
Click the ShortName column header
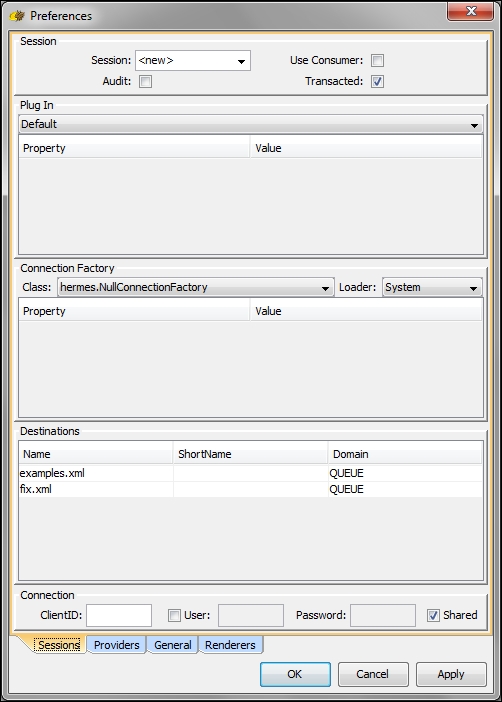[250, 454]
